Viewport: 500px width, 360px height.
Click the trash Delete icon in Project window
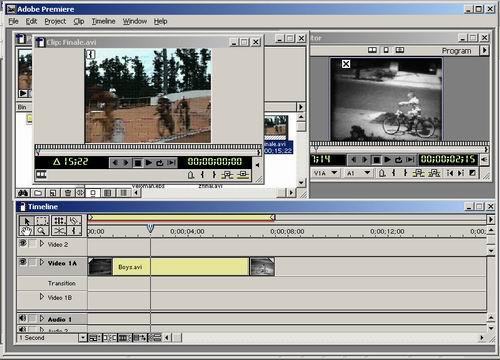[68, 193]
